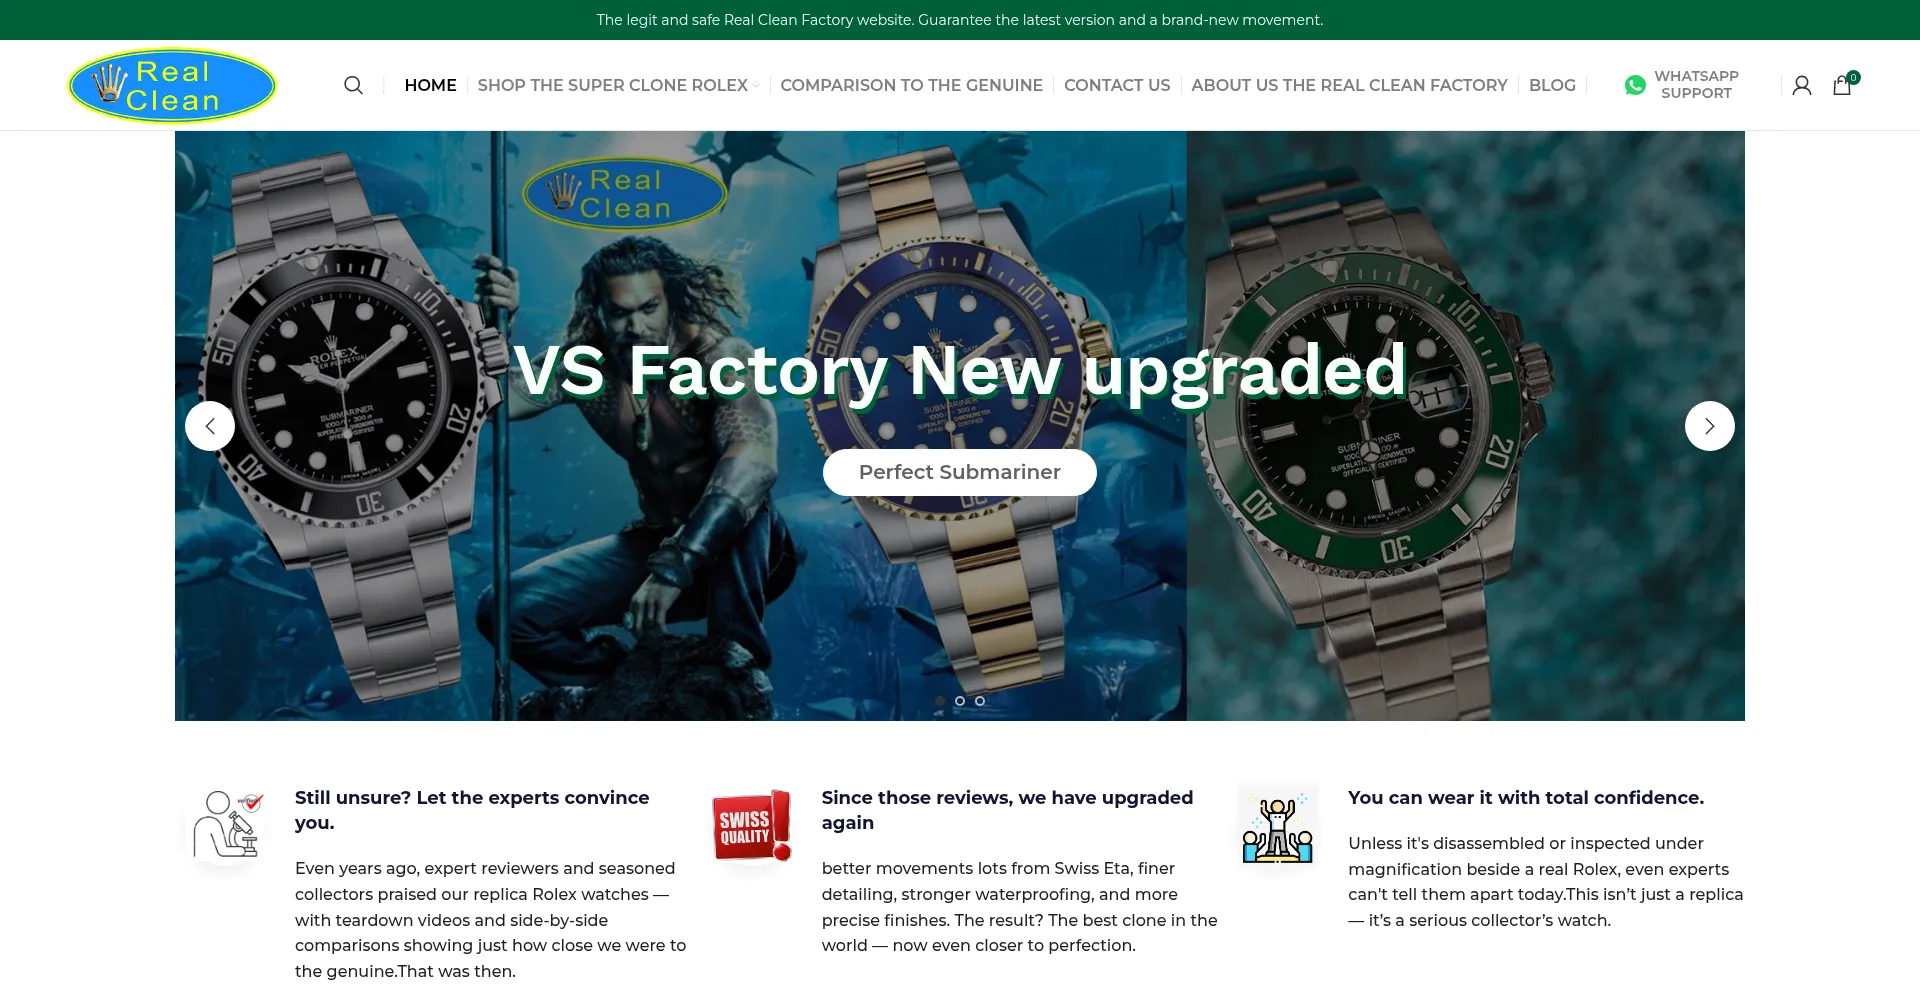
Task: Open Comparison To The Genuine menu
Action: click(911, 85)
